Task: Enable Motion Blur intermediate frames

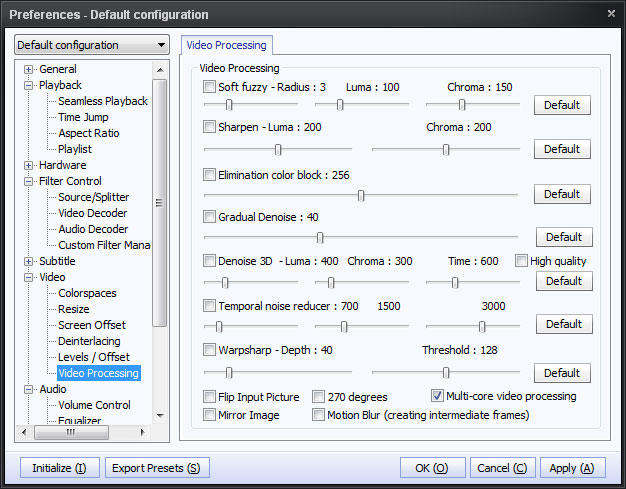Action: (318, 414)
